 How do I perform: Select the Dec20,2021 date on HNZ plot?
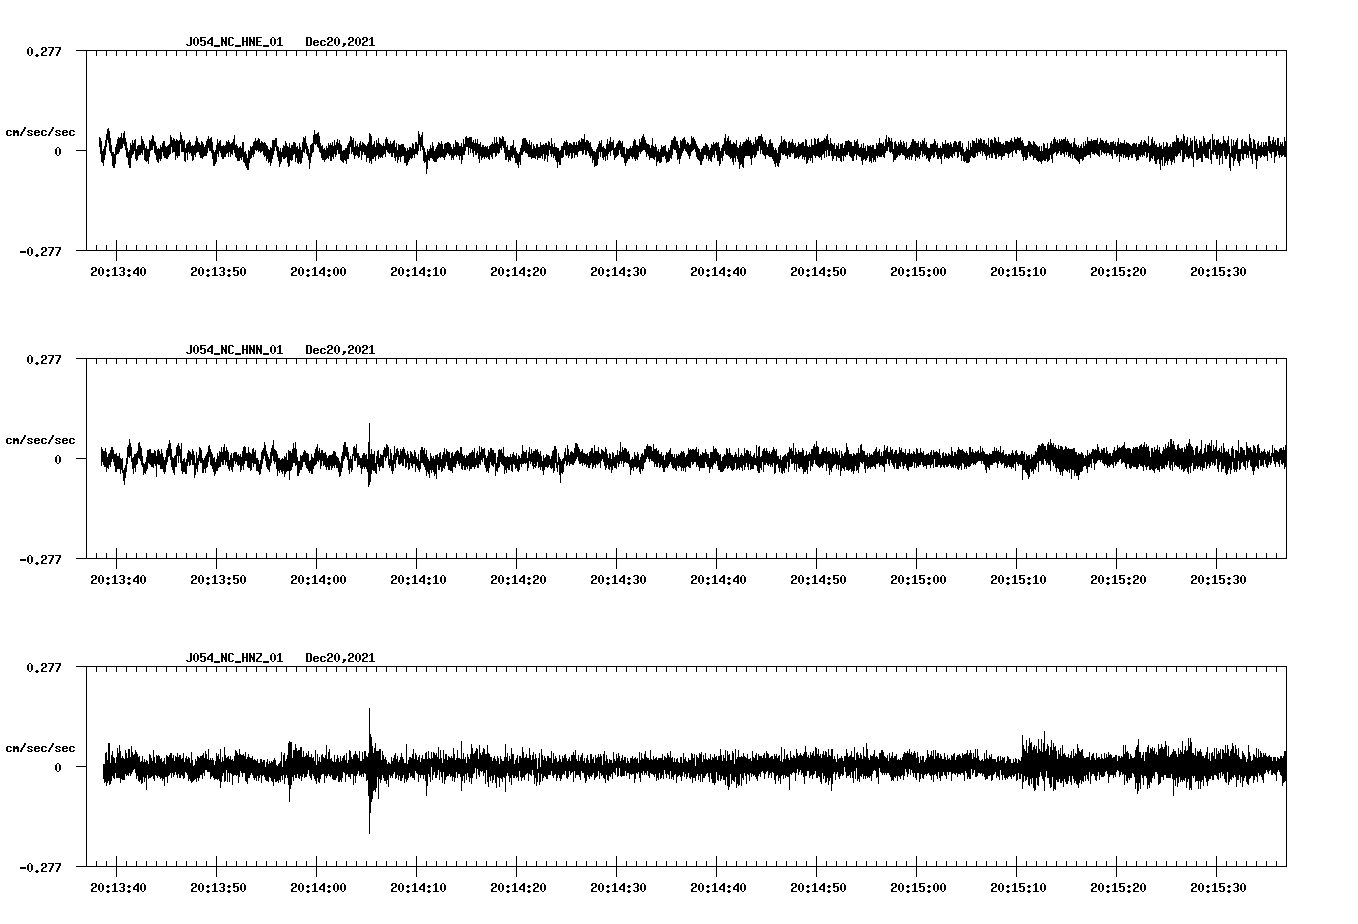[340, 658]
